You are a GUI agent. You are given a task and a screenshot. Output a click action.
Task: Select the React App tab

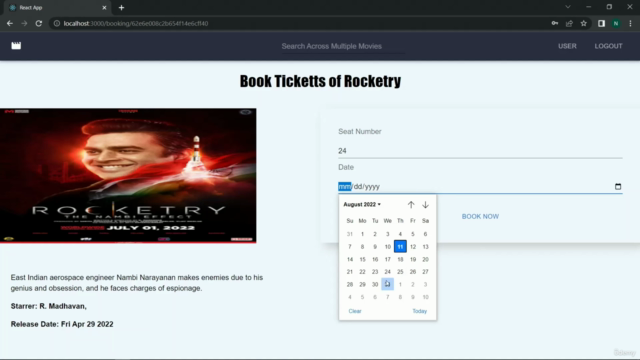(57, 8)
